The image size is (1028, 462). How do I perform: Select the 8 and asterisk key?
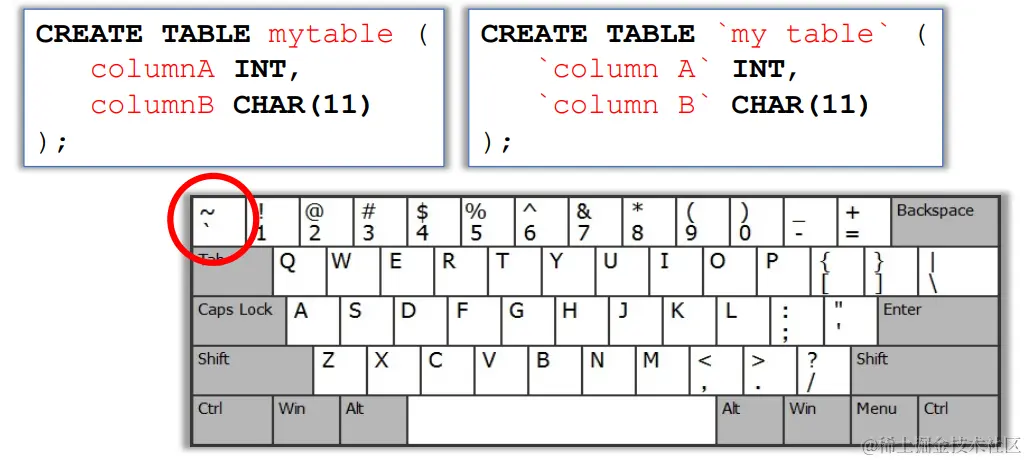pyautogui.click(x=649, y=221)
